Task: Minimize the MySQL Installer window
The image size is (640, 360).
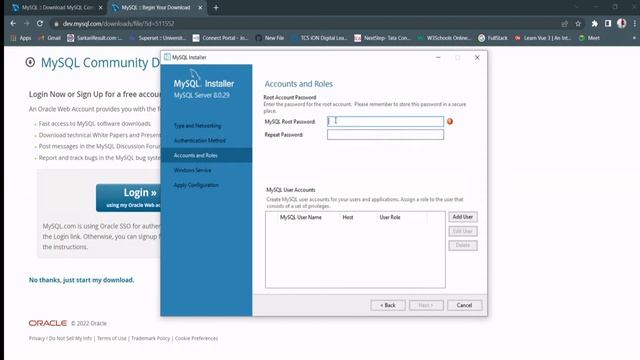Action: pyautogui.click(x=438, y=58)
